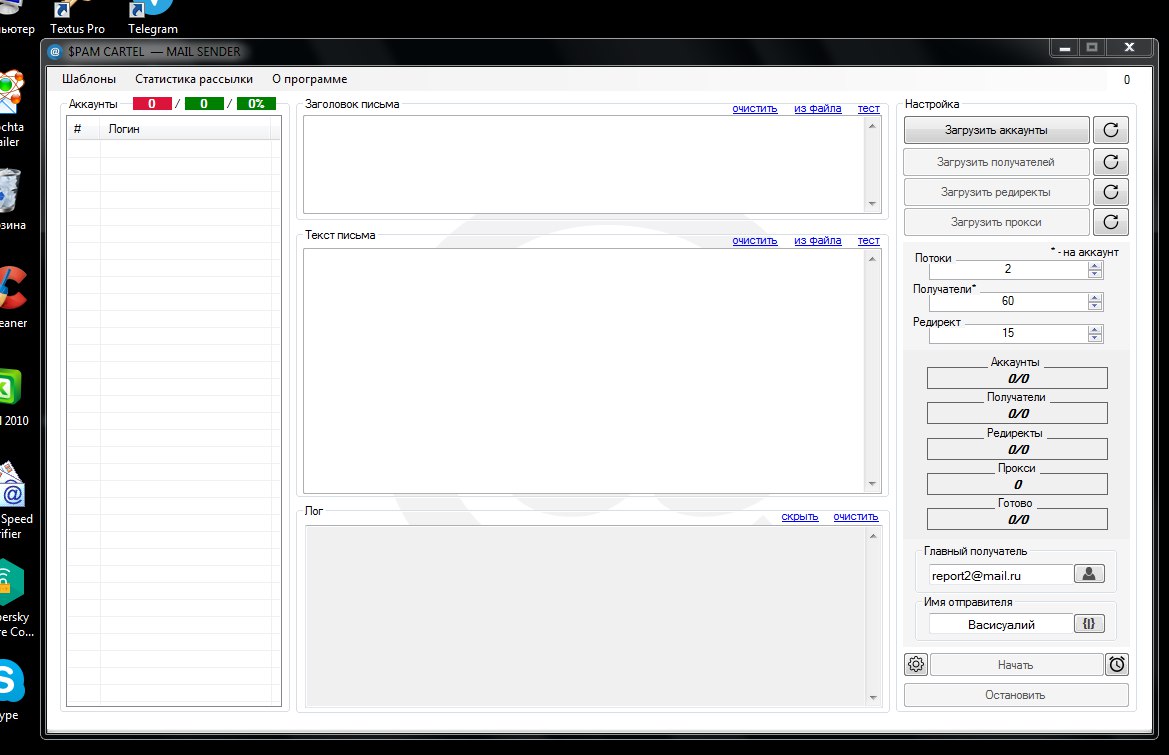Image resolution: width=1169 pixels, height=755 pixels.
Task: Open the Шаблоны menu
Action: (x=89, y=79)
